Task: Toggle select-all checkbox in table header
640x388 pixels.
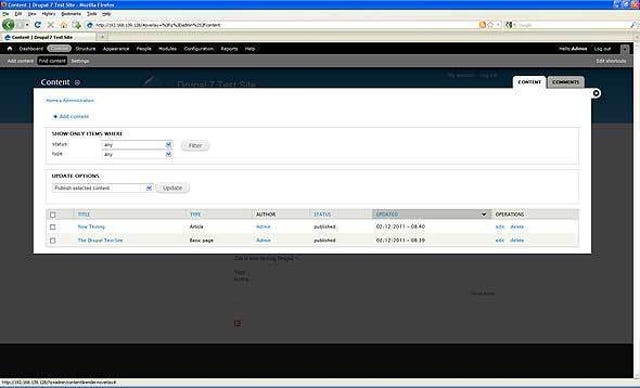Action: (53, 215)
